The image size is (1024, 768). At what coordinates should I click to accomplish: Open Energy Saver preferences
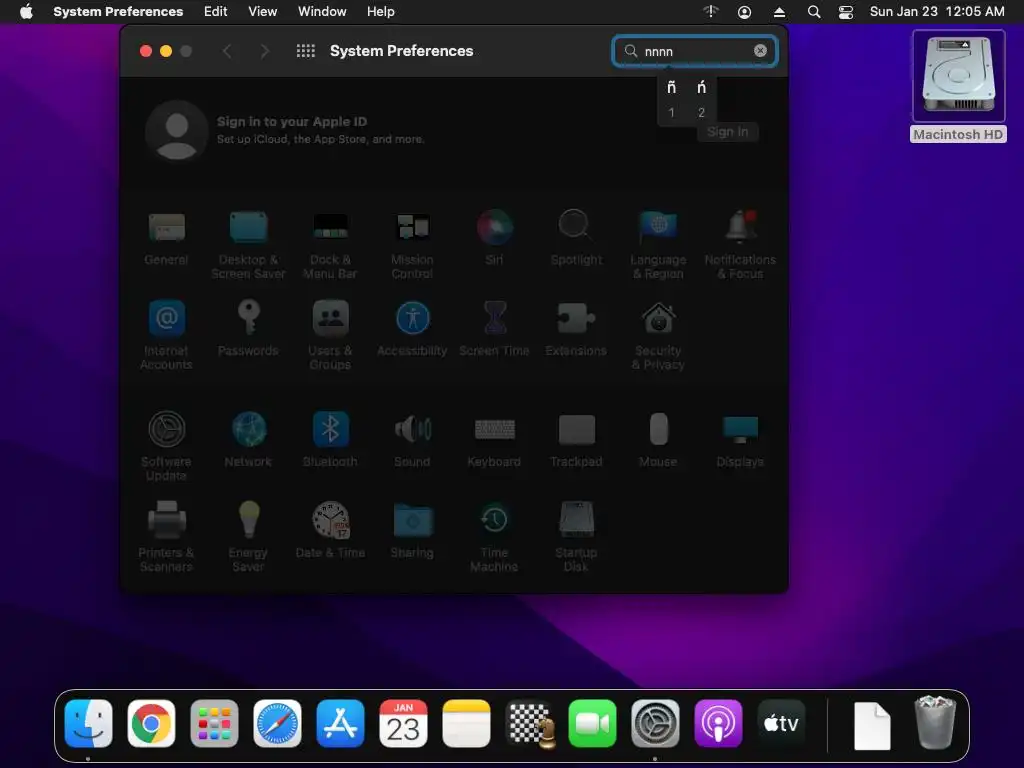[248, 537]
